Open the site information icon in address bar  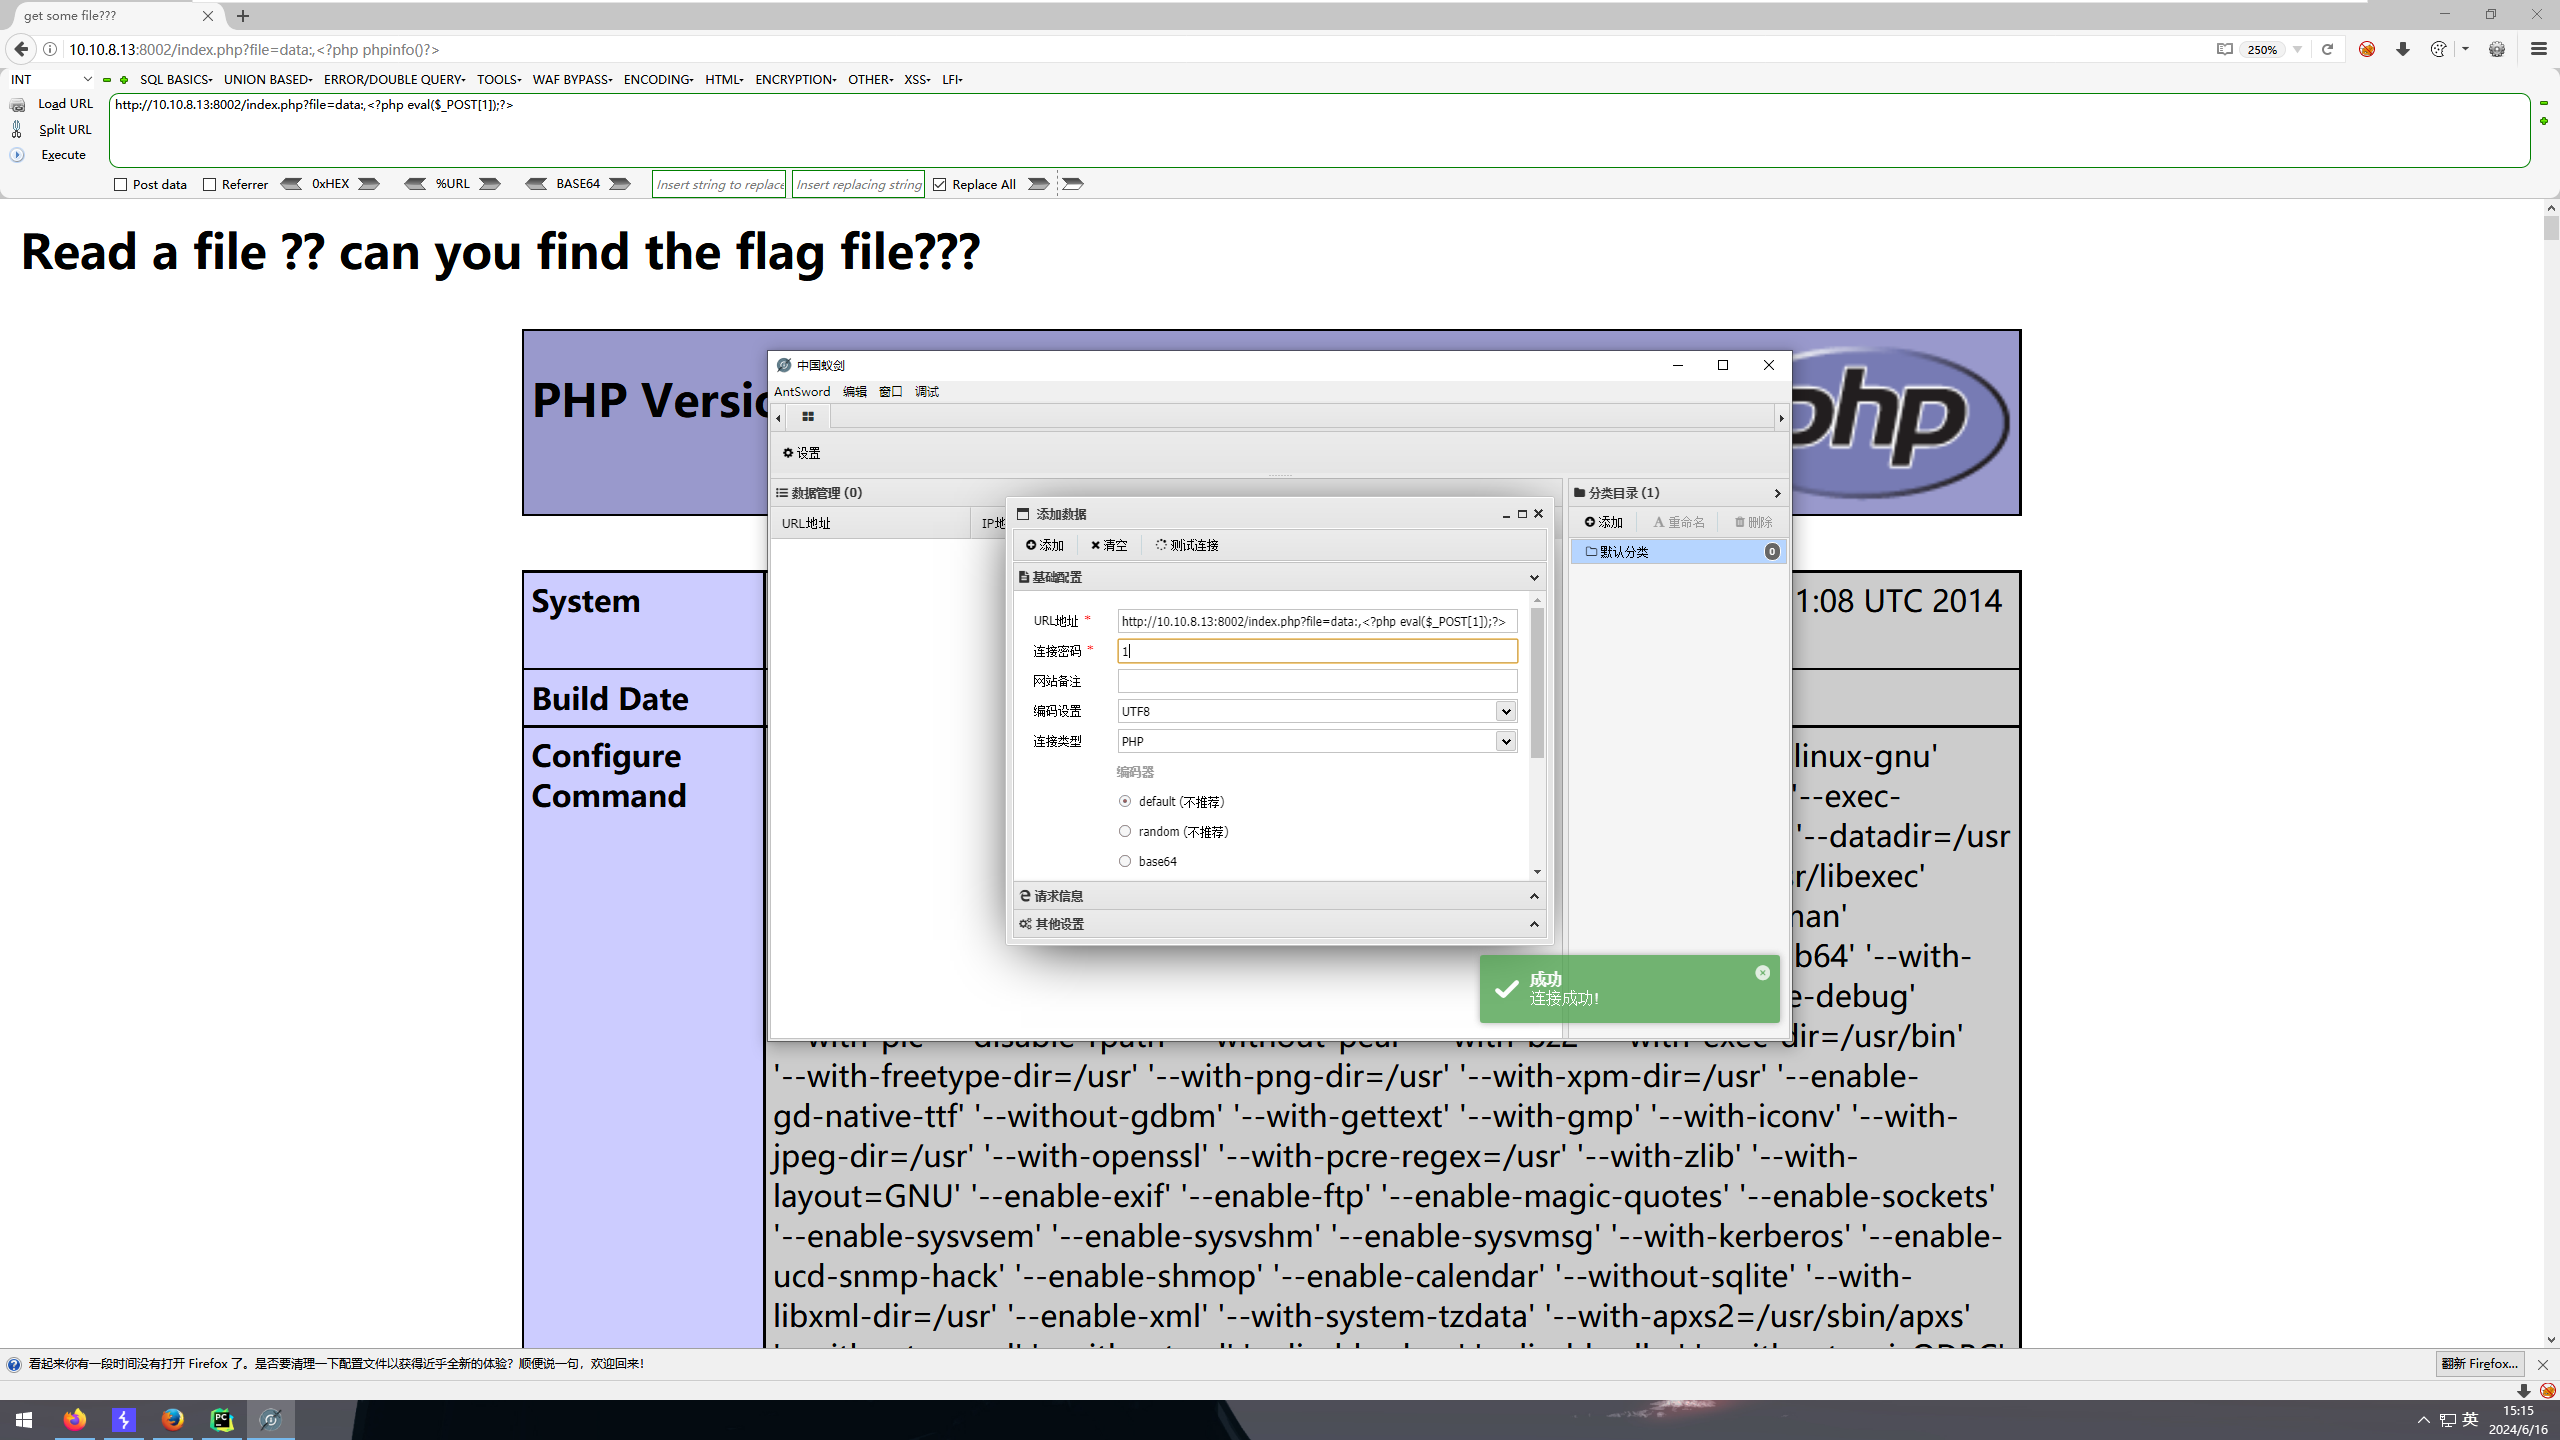[50, 49]
